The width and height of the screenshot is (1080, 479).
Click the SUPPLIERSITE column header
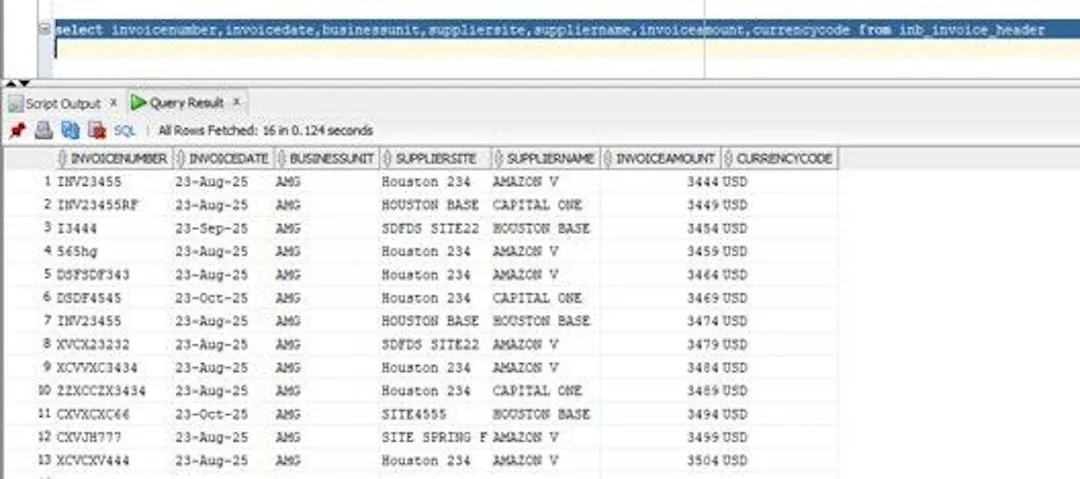[435, 159]
